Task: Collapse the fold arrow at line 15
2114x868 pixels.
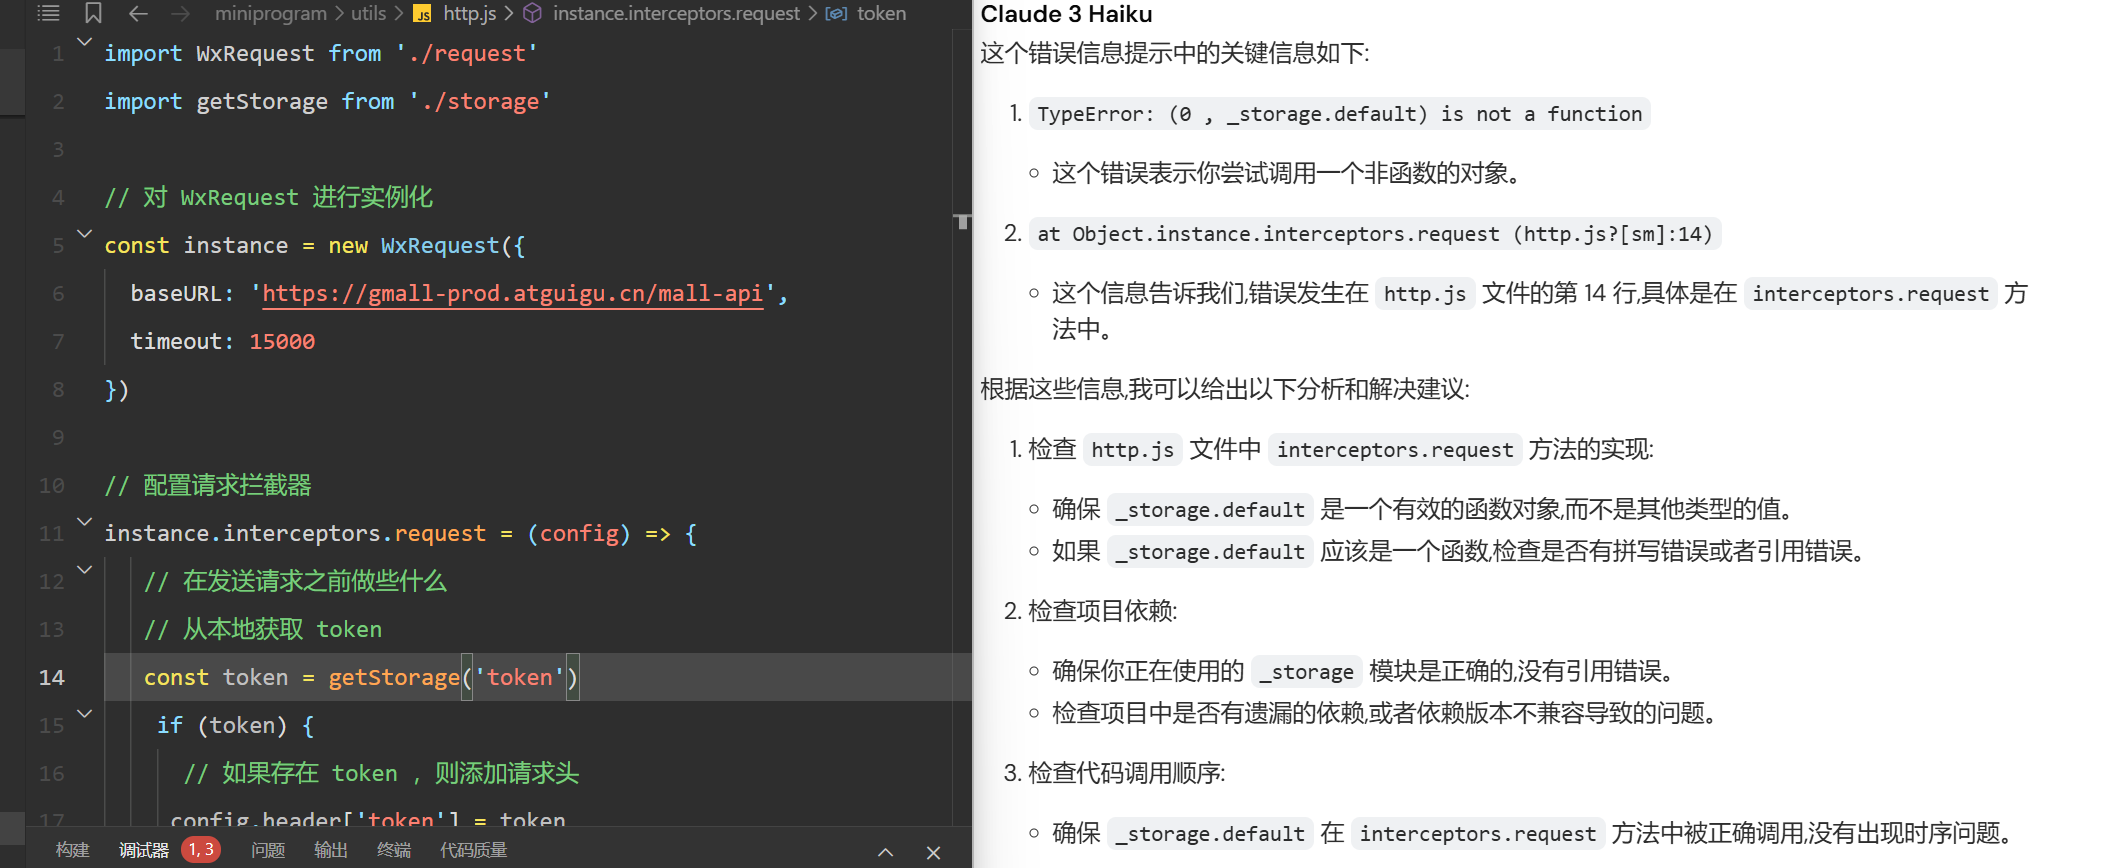Action: [85, 714]
